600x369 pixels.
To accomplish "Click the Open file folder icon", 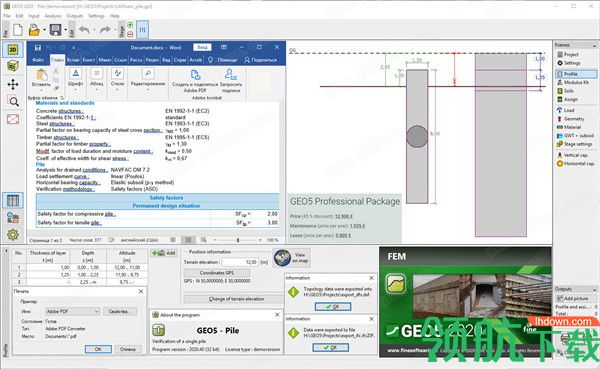I will point(34,29).
